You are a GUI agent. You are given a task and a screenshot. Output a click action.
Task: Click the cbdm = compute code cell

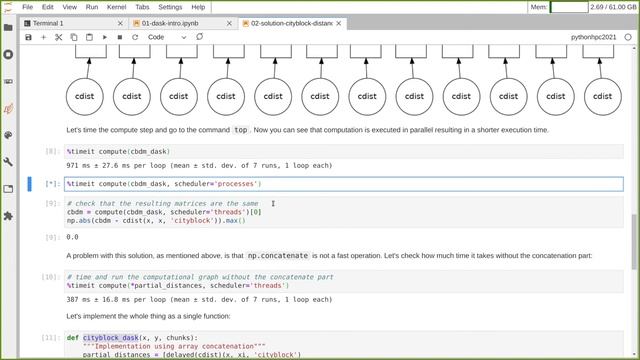[x=344, y=212]
